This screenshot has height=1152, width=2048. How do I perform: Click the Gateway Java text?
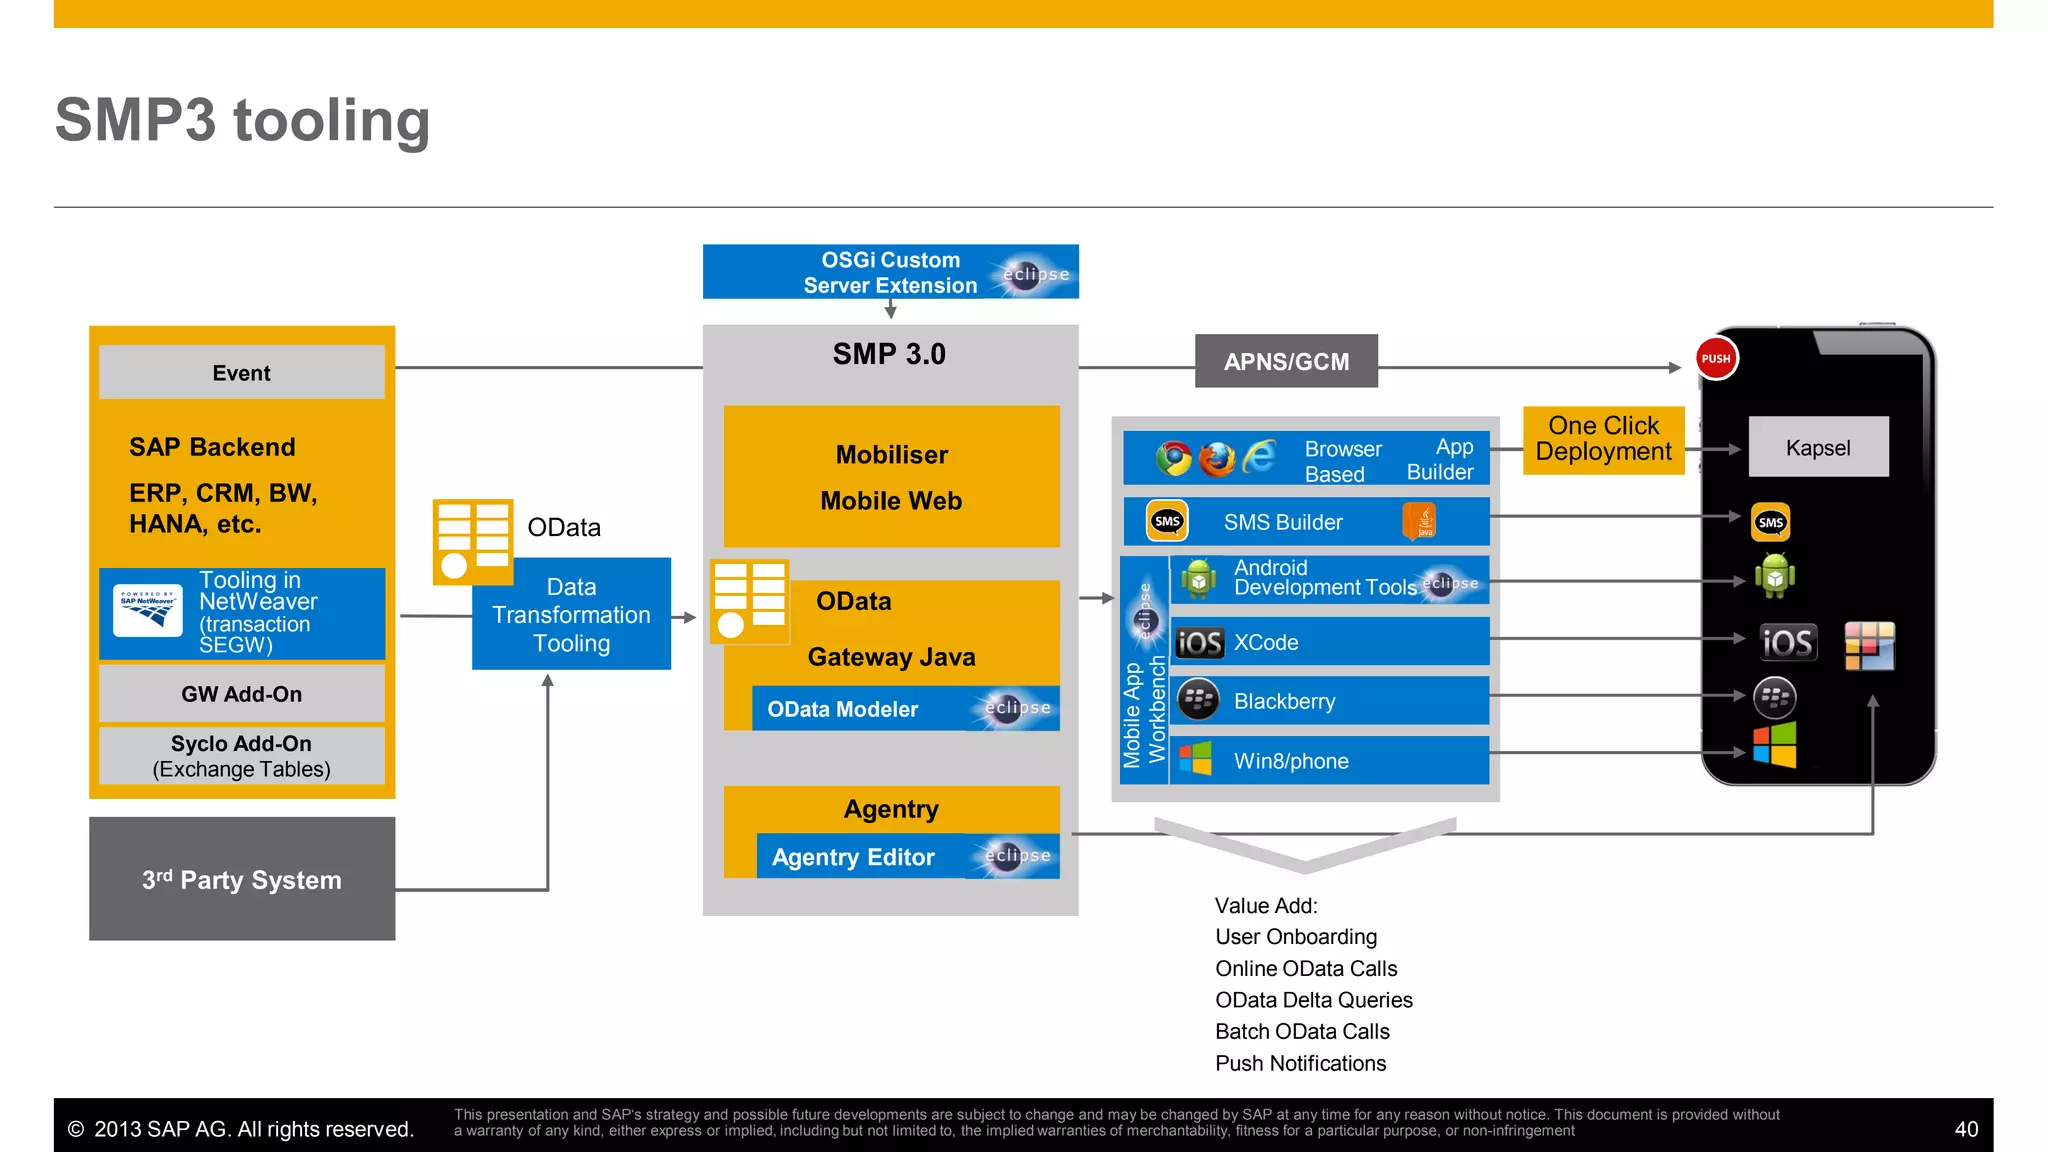tap(891, 657)
